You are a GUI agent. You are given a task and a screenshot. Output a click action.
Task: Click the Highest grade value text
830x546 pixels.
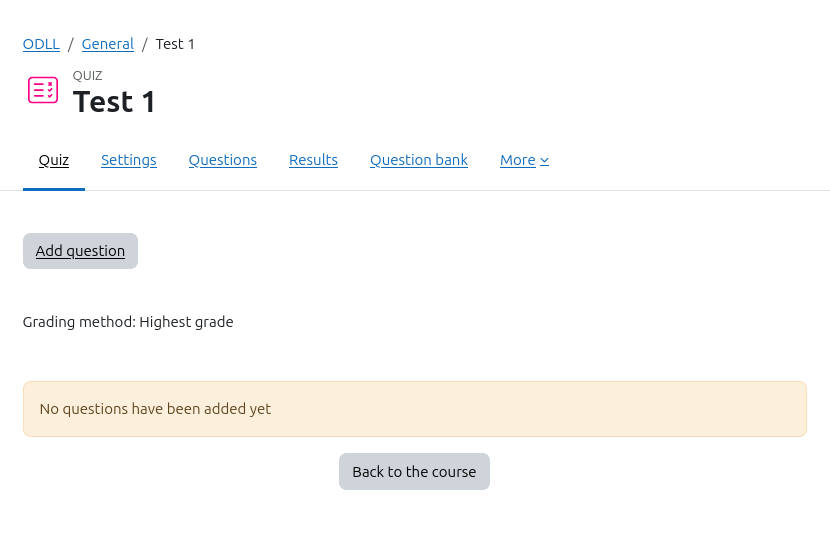coord(187,322)
